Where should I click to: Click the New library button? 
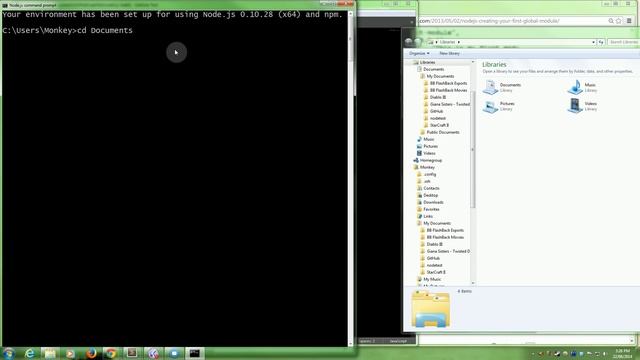click(x=449, y=53)
